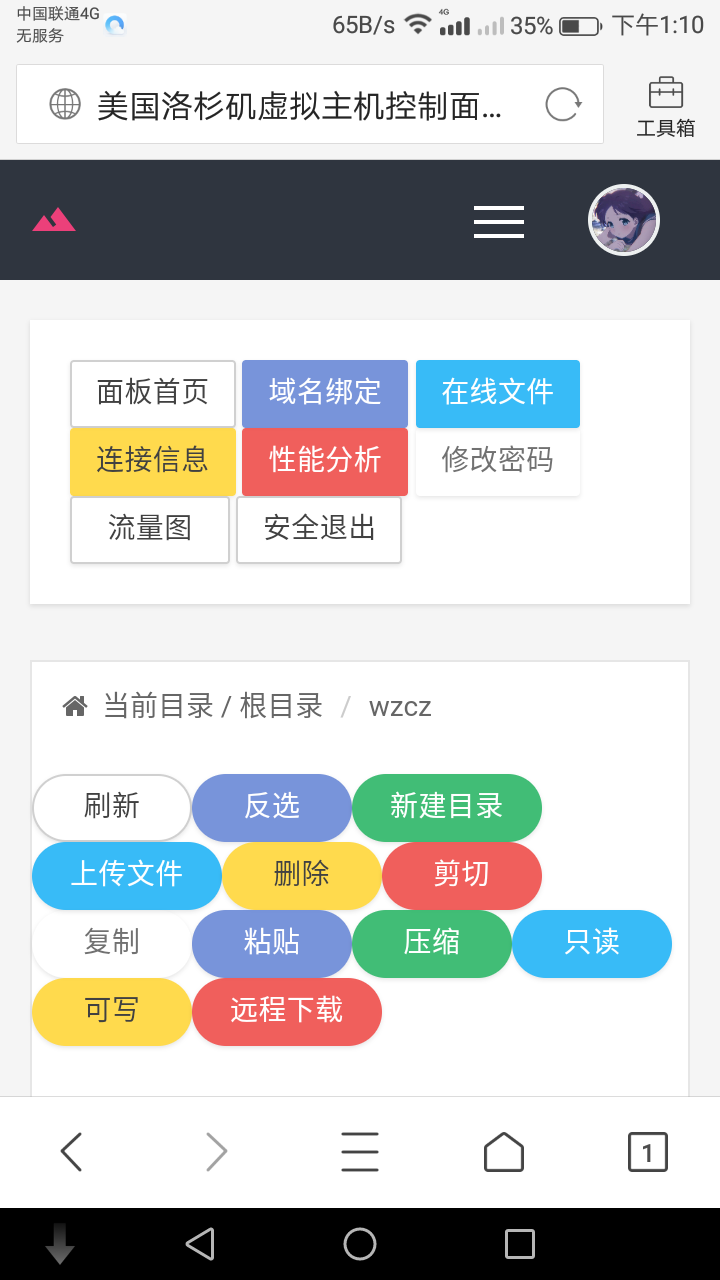The height and width of the screenshot is (1280, 720).
Task: Click the 远程下载 button
Action: click(287, 1011)
